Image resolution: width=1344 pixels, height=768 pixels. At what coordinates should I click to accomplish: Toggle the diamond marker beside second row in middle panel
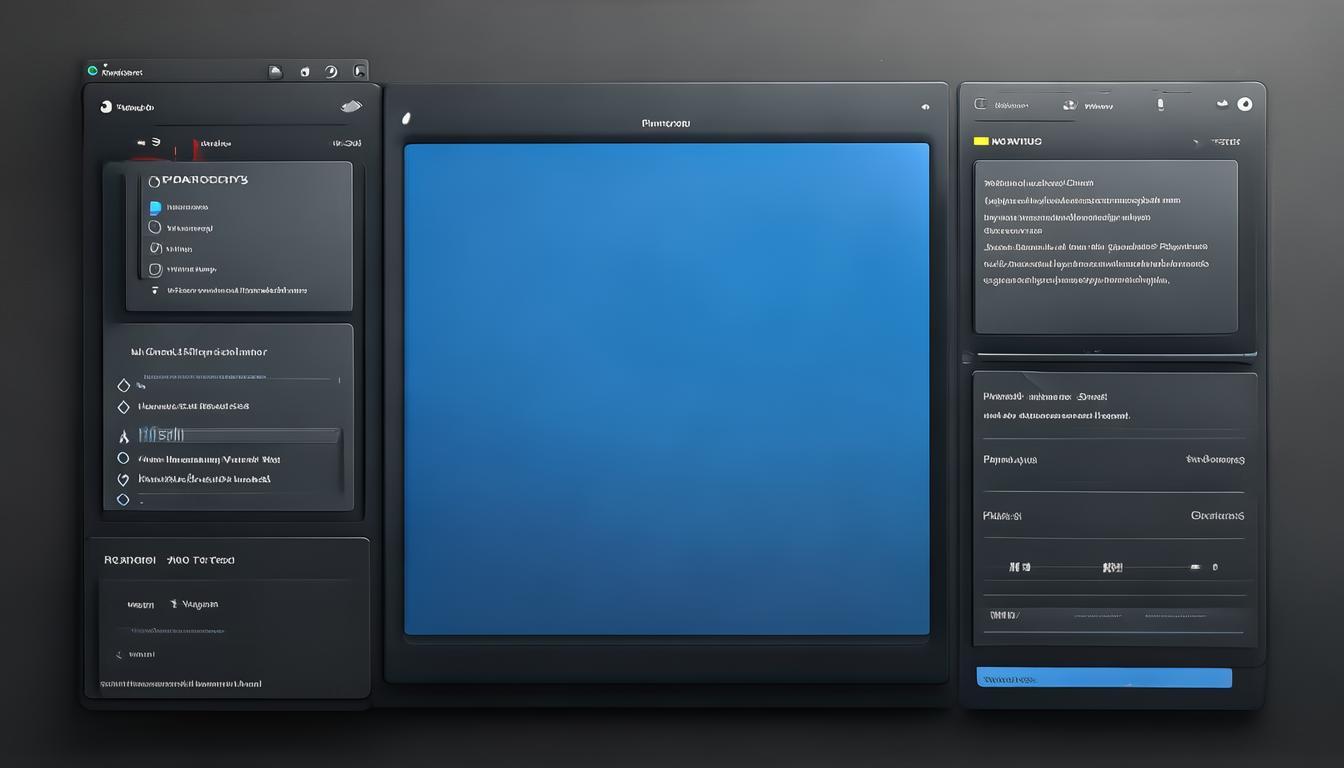pos(123,407)
